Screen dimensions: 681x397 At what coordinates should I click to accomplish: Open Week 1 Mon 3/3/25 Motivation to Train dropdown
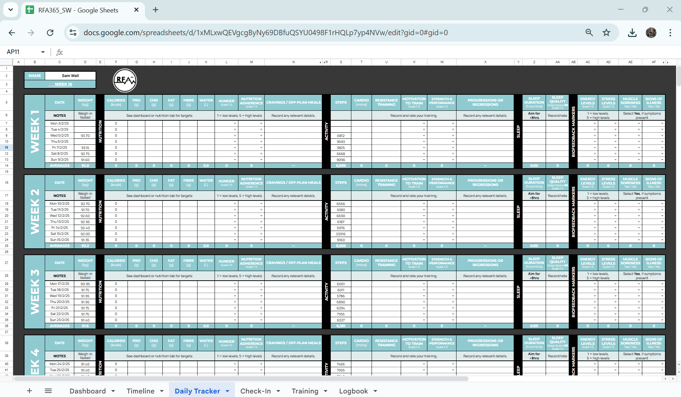pyautogui.click(x=424, y=124)
